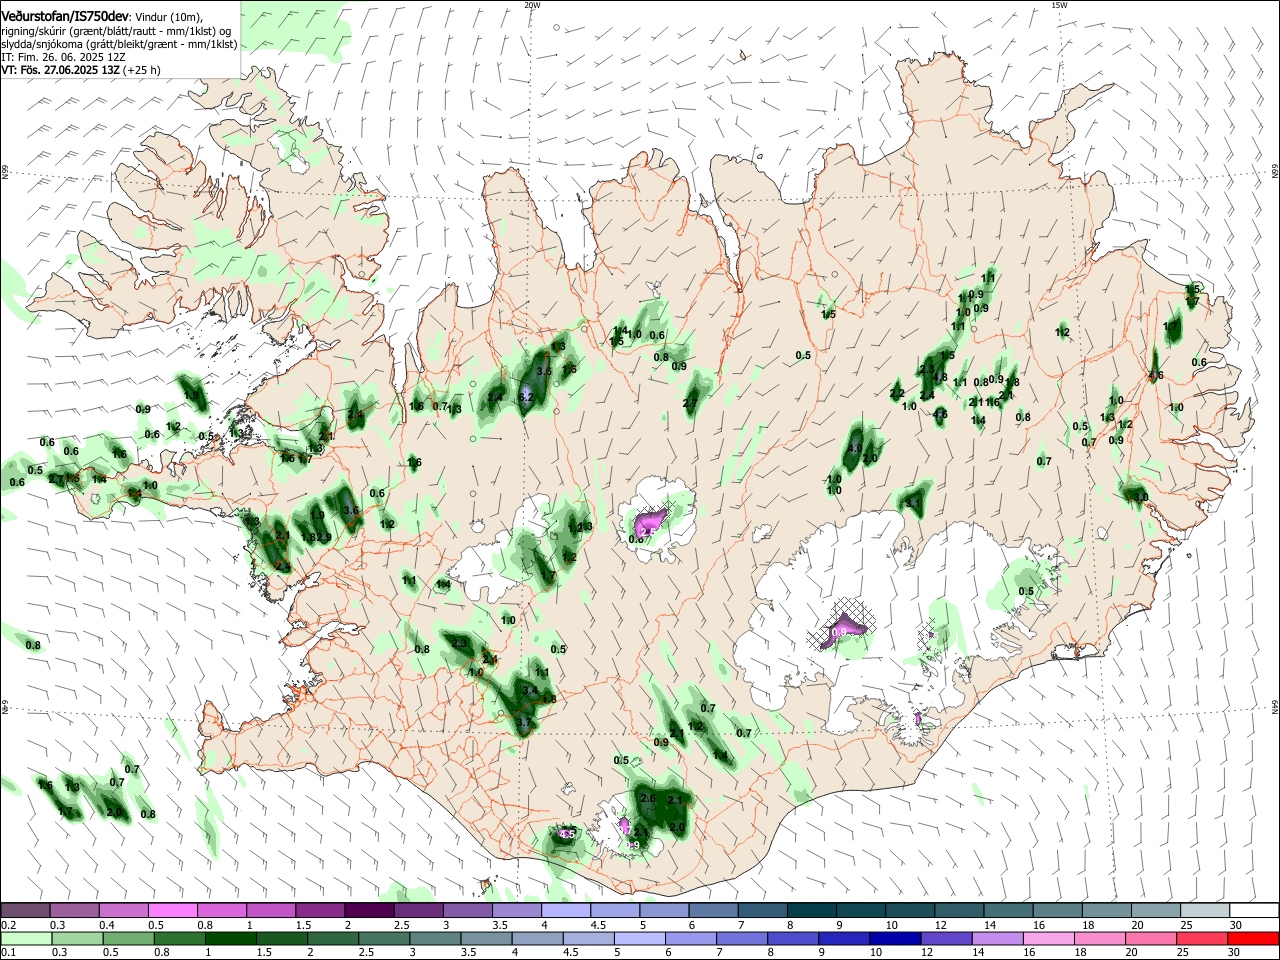
Task: Select top legend row swatch labelled 0.3
Action: coord(74,910)
